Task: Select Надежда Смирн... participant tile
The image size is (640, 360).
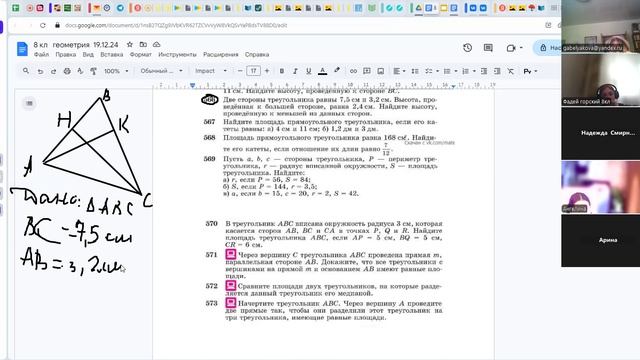Action: [600, 133]
